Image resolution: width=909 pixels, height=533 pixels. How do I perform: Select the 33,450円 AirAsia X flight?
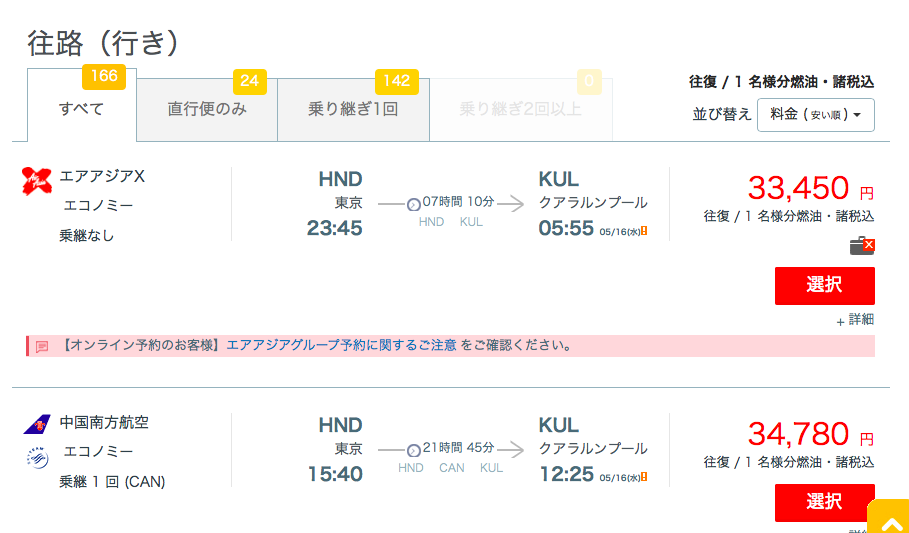click(824, 286)
